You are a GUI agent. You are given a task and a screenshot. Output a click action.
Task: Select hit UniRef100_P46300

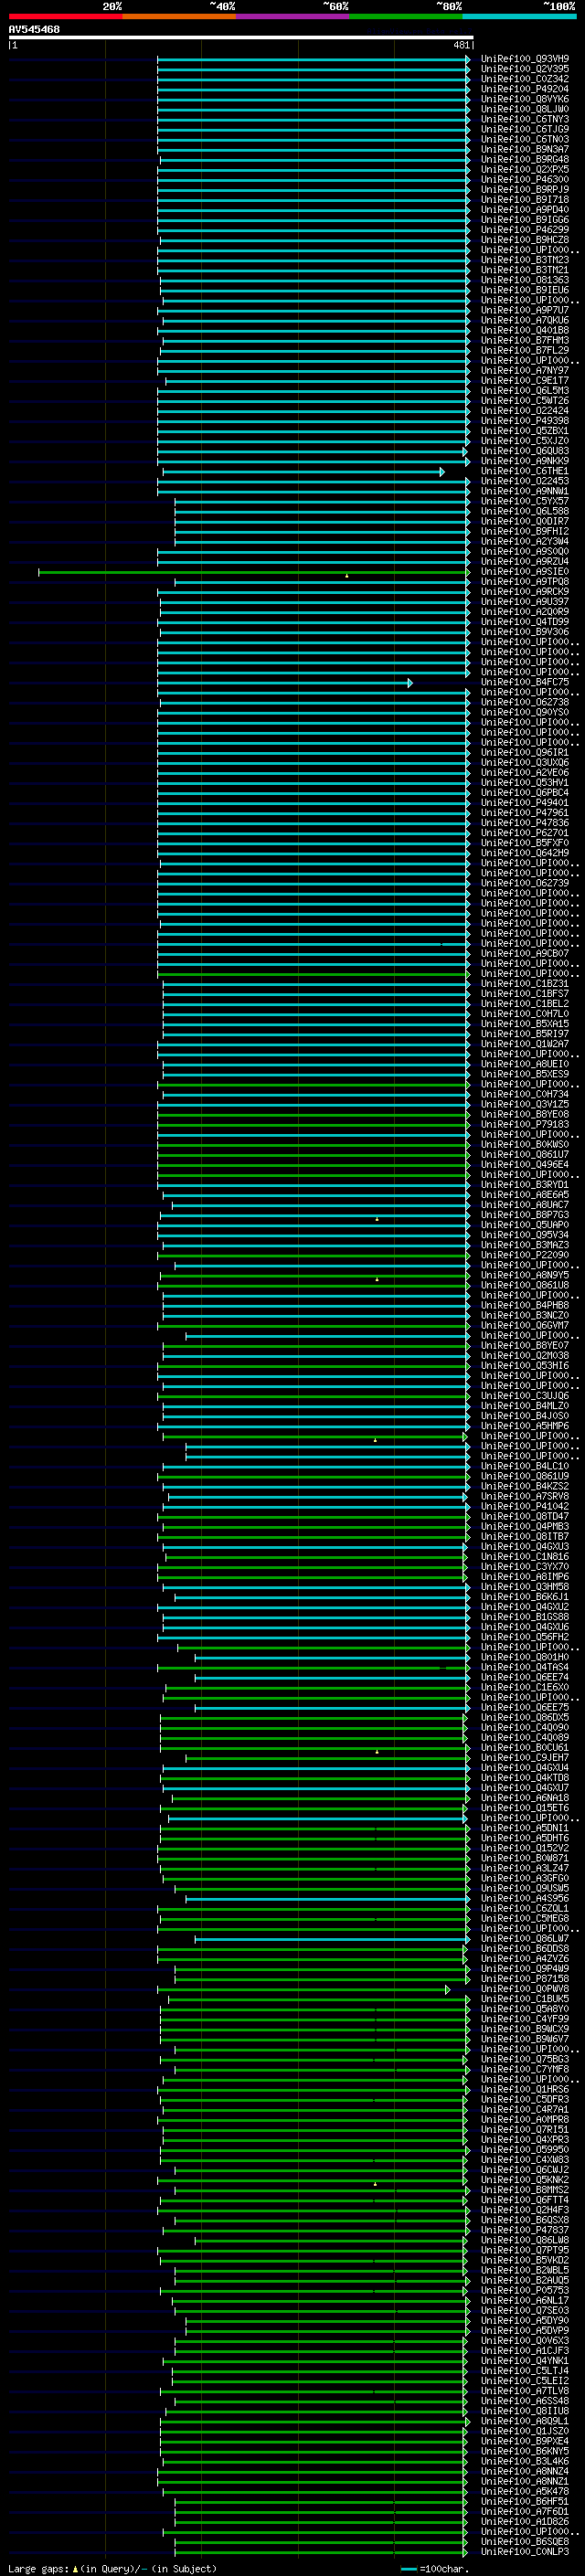pos(525,179)
